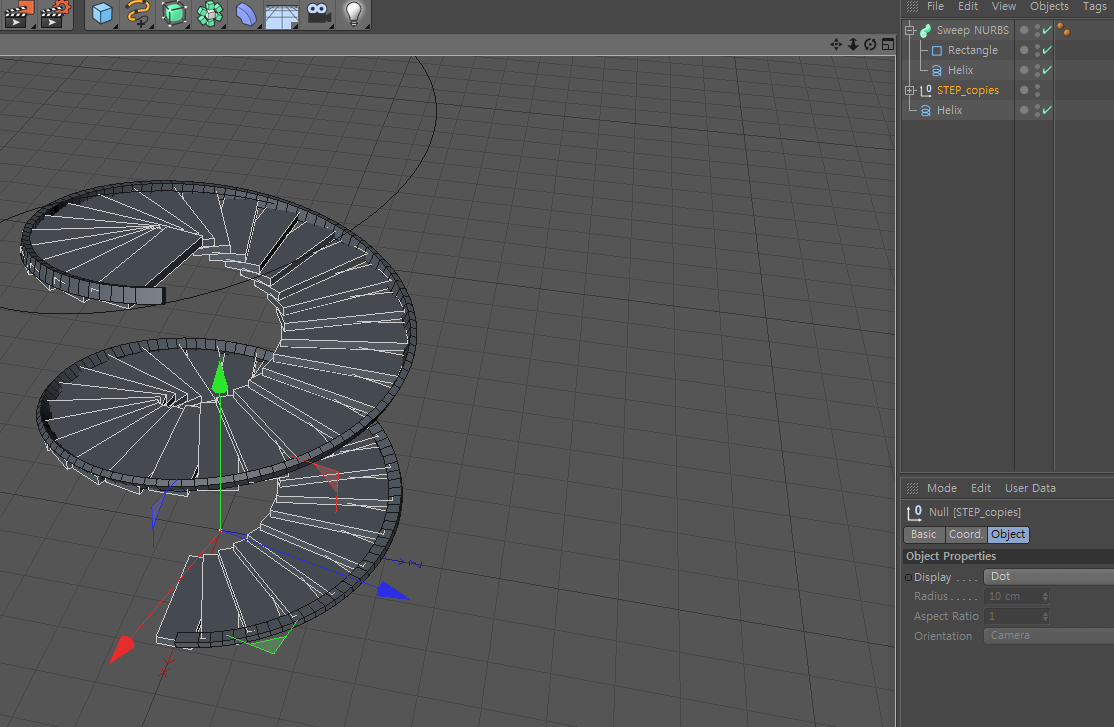Collapse the Sweep NURBS hierarchy
Viewport: 1114px width, 727px height.
coord(909,31)
